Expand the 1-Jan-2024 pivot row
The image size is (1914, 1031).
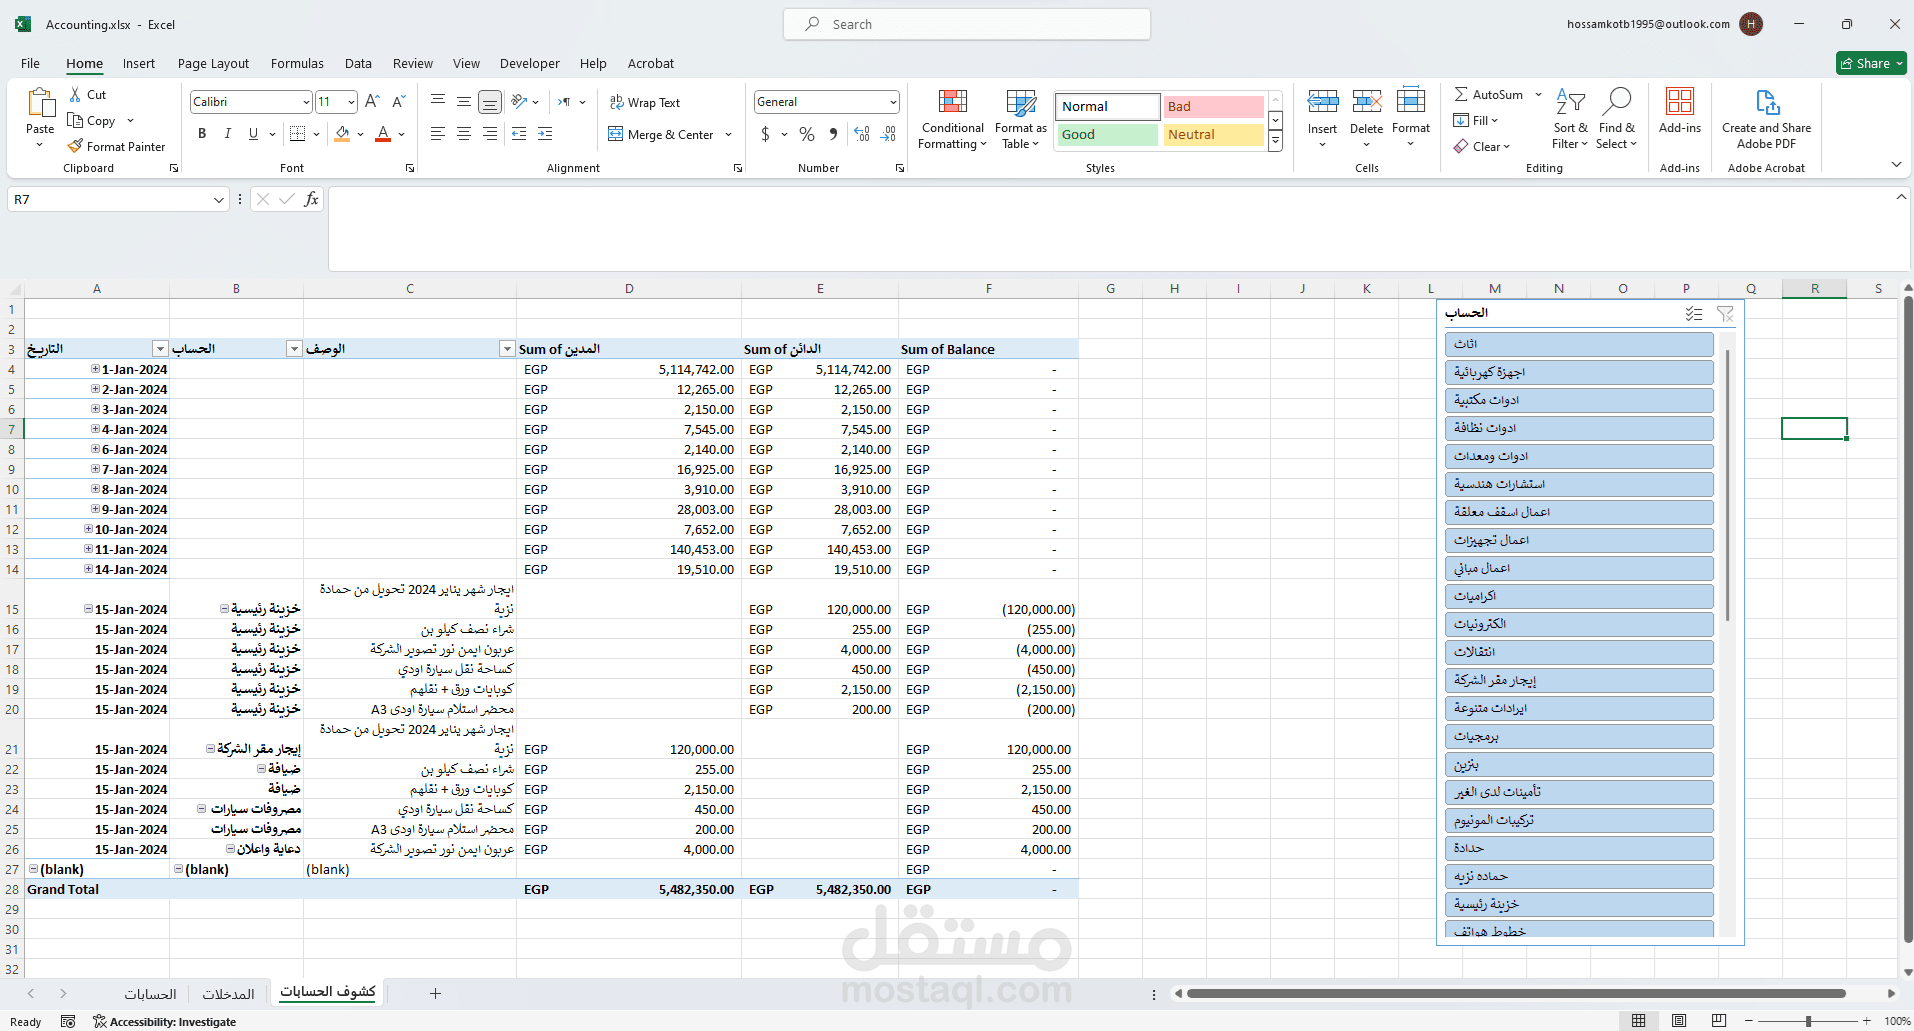click(x=95, y=369)
